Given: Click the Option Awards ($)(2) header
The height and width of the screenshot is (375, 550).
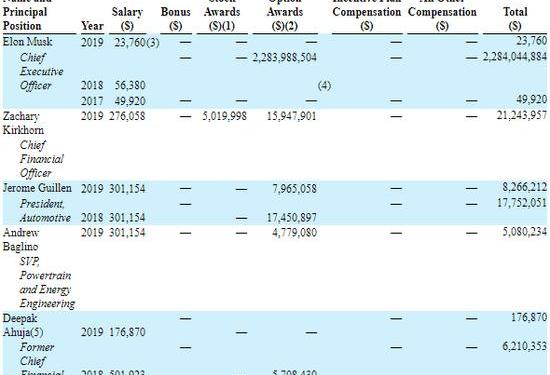Looking at the screenshot, I should [285, 19].
